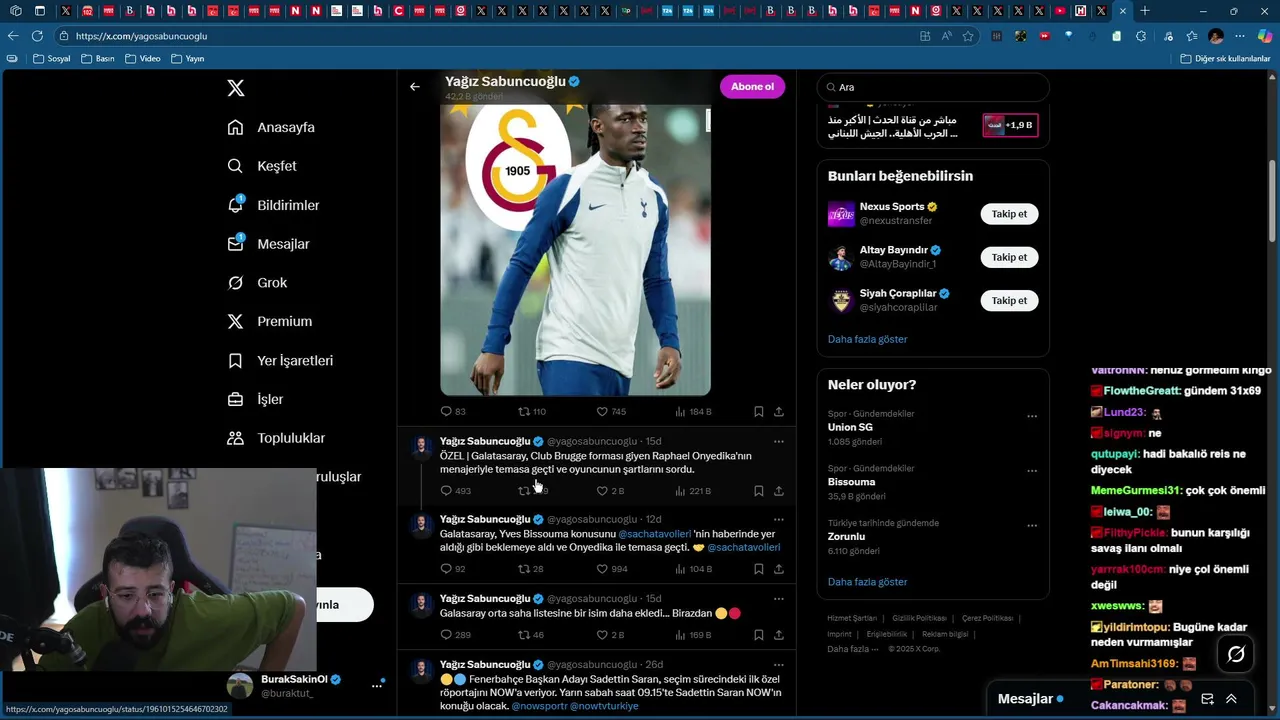Image resolution: width=1280 pixels, height=720 pixels.
Task: Open more options on Raphael Onyedika post
Action: coord(779,441)
